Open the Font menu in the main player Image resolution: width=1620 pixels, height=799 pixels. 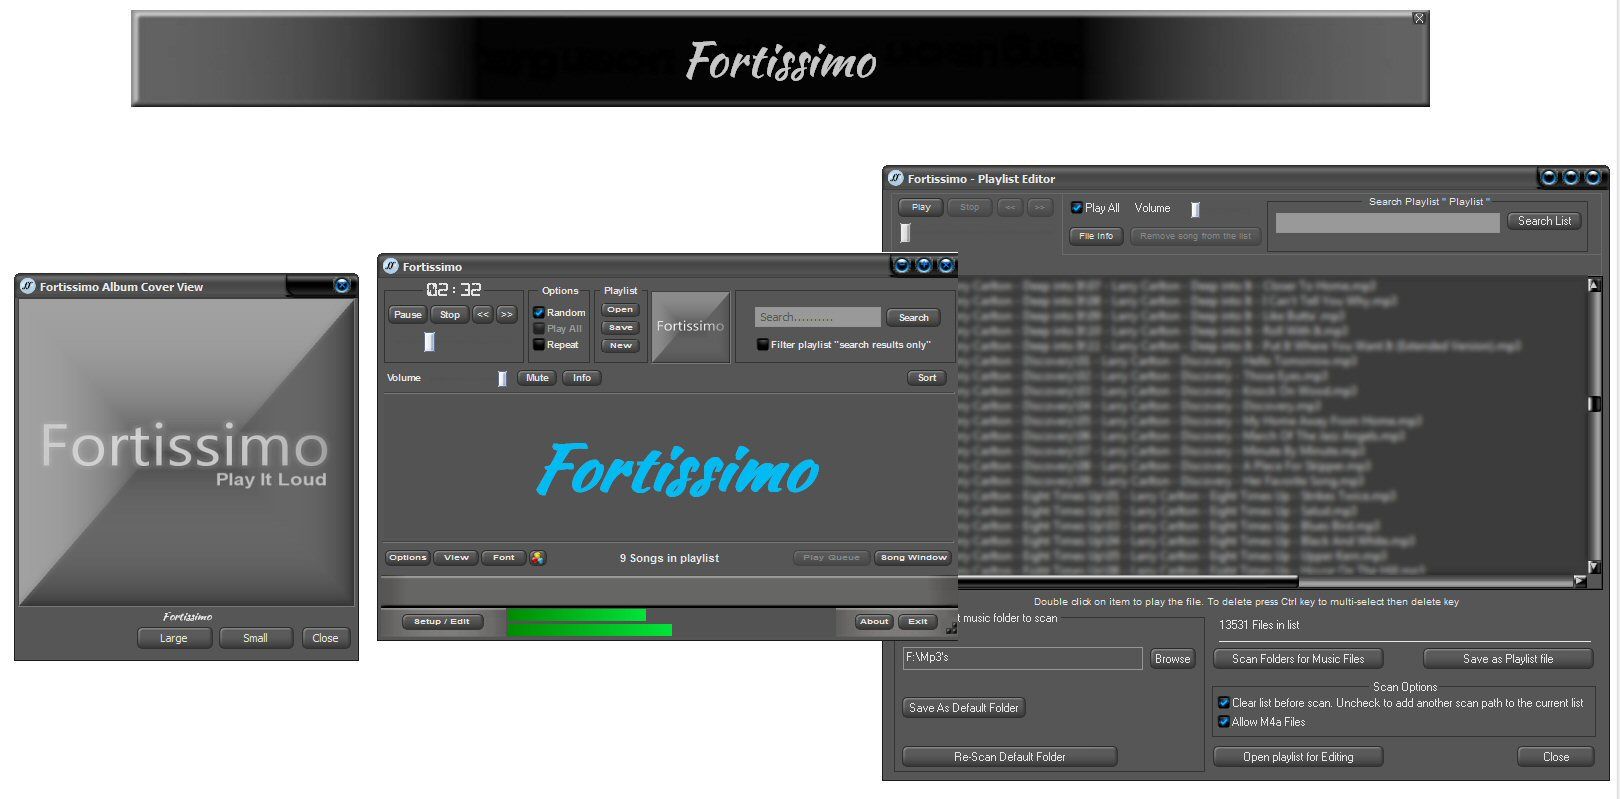504,558
